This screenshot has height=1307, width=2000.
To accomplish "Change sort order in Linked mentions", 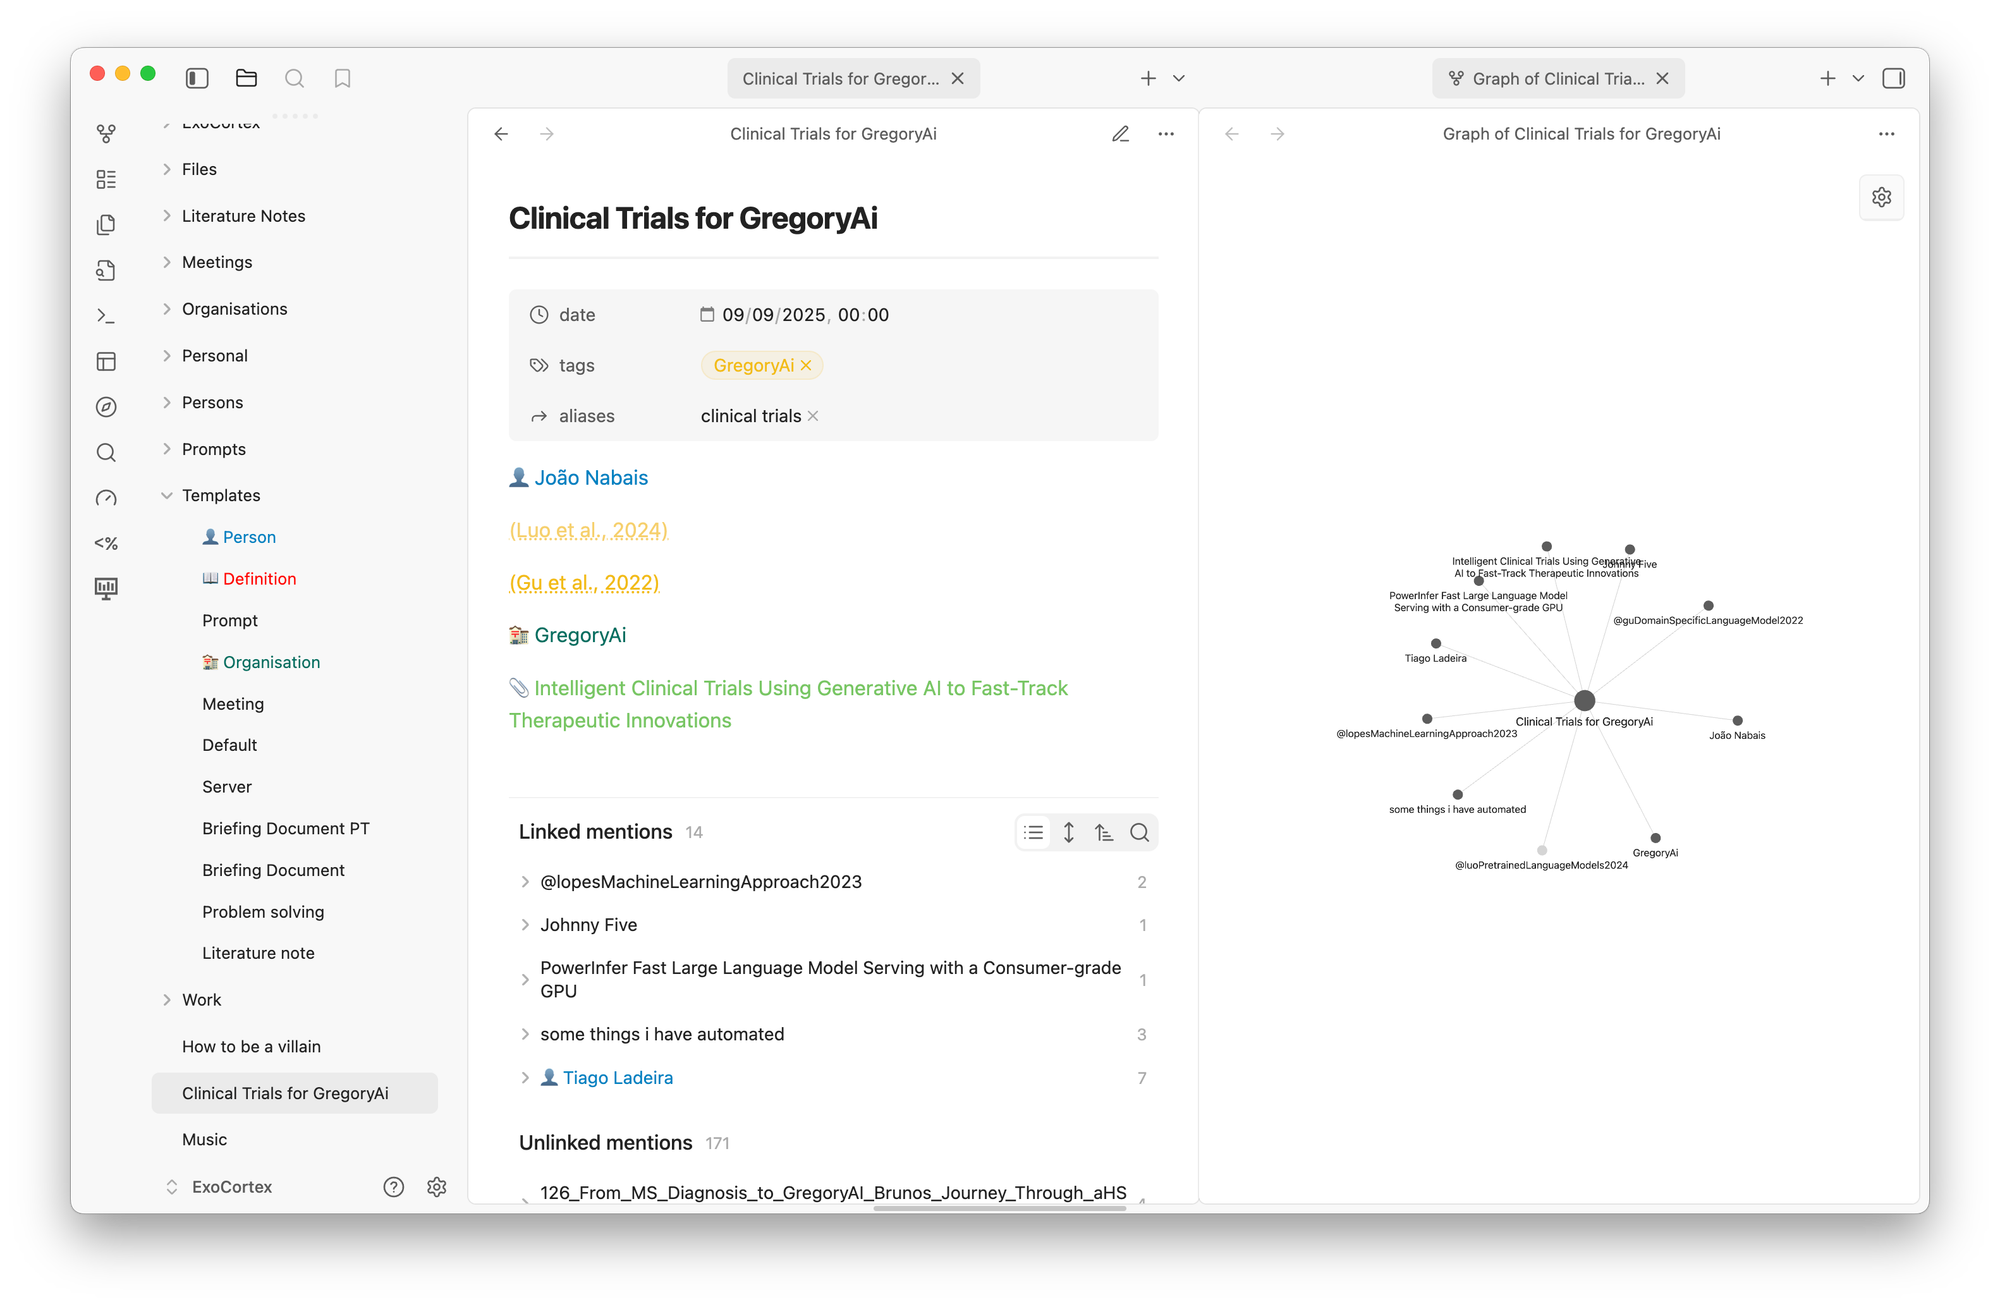I will pos(1104,832).
